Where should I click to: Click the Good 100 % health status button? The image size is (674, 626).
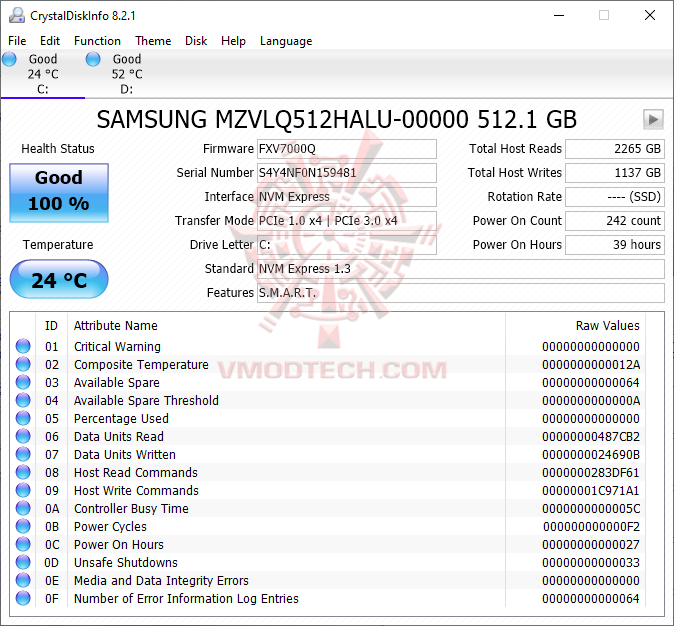pyautogui.click(x=59, y=193)
